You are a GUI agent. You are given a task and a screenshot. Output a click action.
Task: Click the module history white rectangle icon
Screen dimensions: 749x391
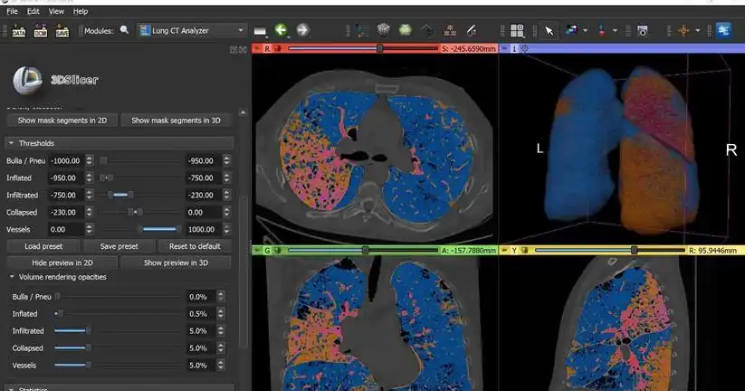[x=260, y=31]
